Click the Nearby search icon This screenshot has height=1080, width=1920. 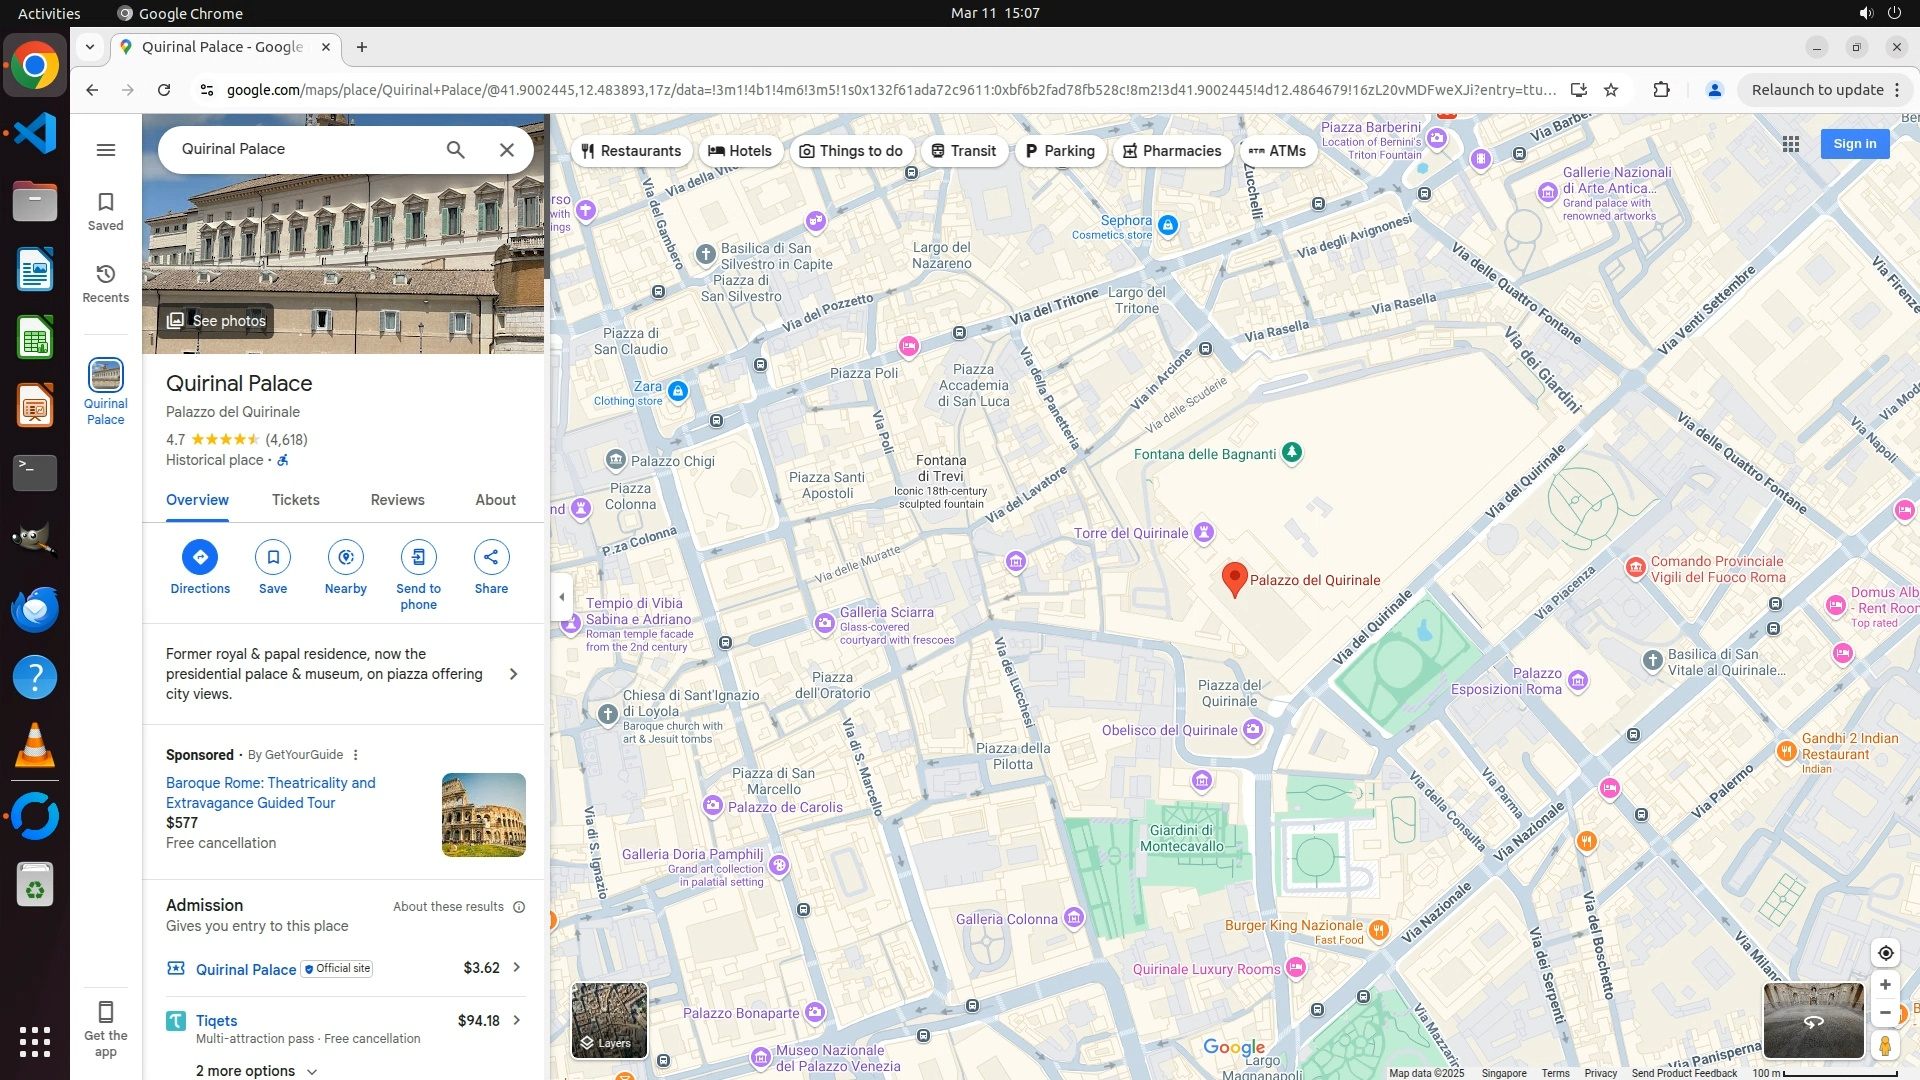point(346,557)
